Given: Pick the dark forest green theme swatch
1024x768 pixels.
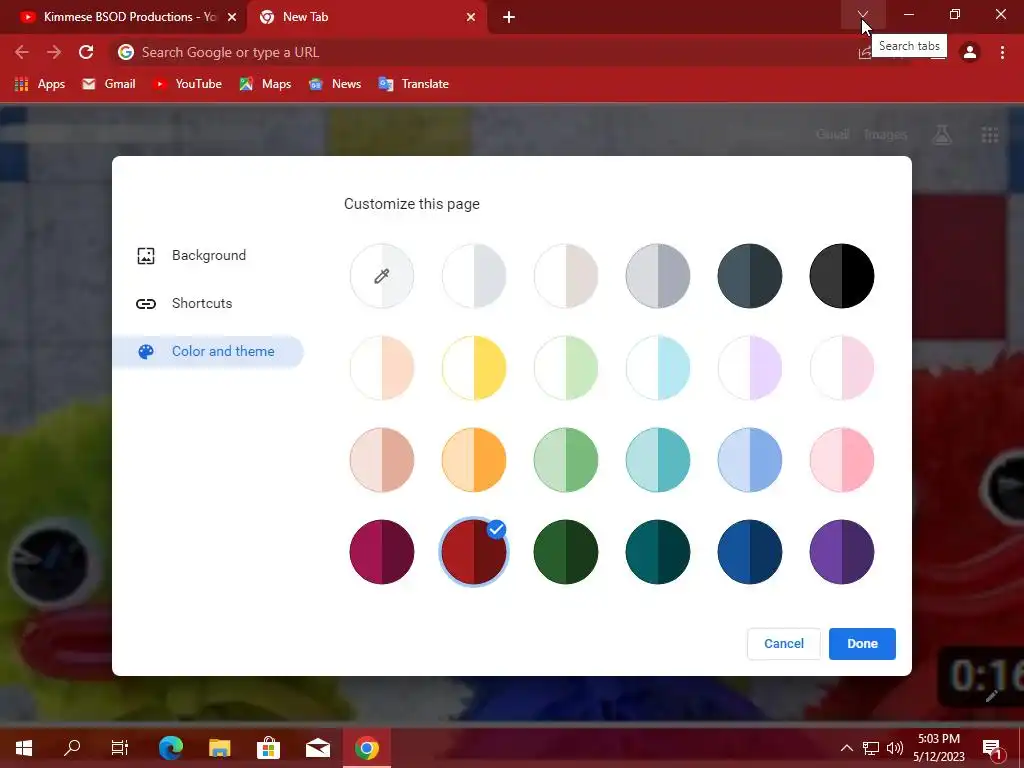Looking at the screenshot, I should click(566, 552).
